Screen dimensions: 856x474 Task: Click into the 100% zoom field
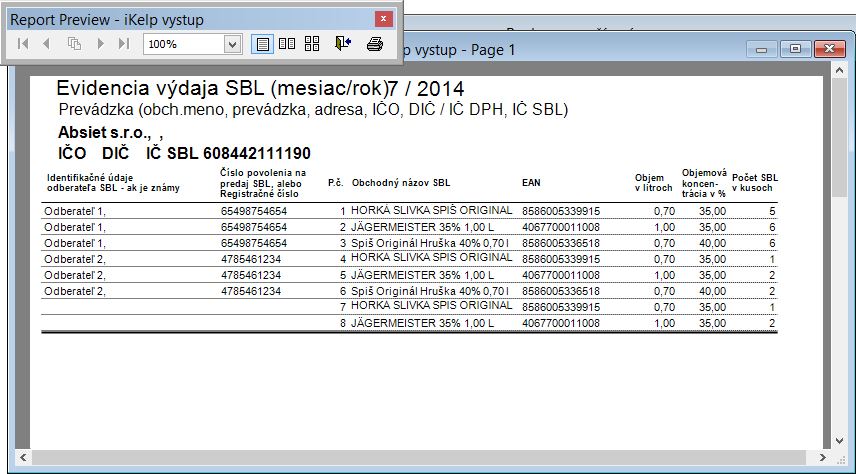(x=183, y=44)
